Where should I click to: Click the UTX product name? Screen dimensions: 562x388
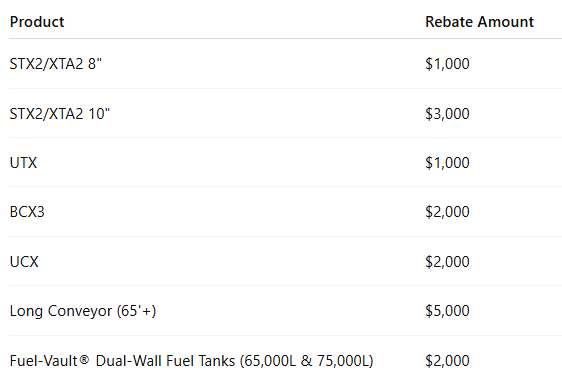23,163
